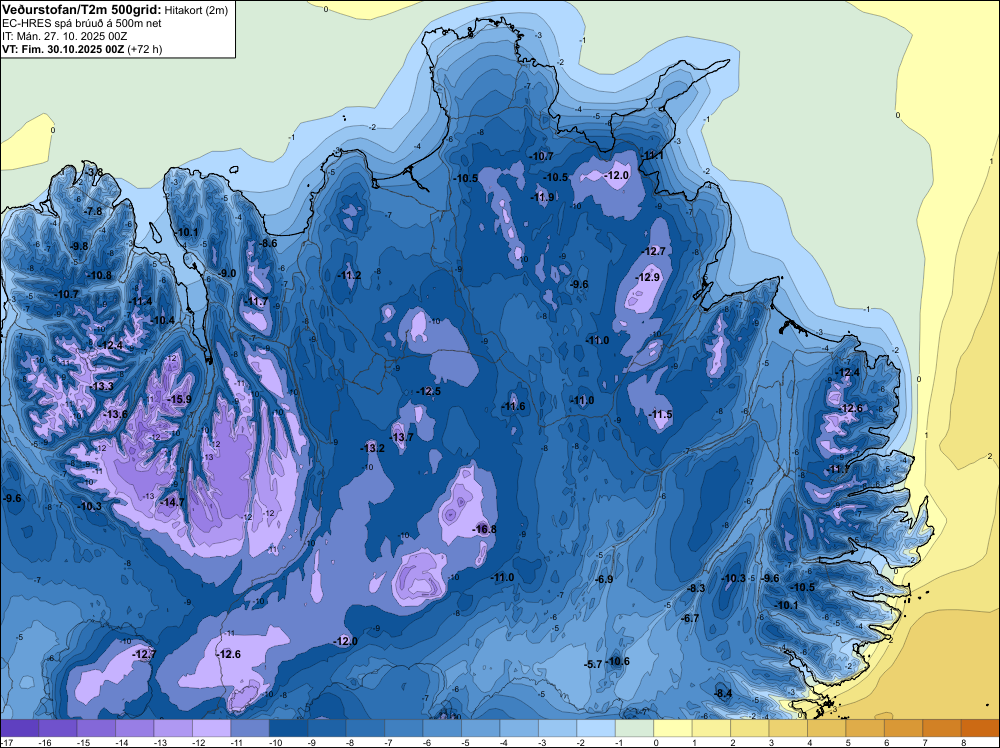Click the legend swatch between 3 and 4
The image size is (1000, 748).
coord(788,728)
